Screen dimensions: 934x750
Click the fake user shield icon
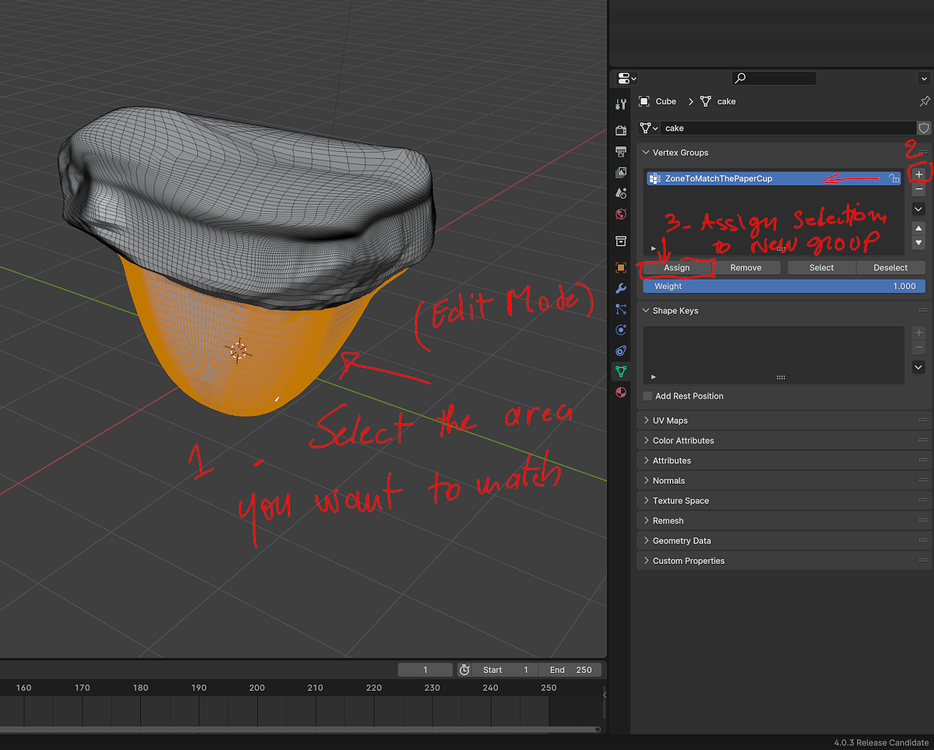[x=923, y=128]
